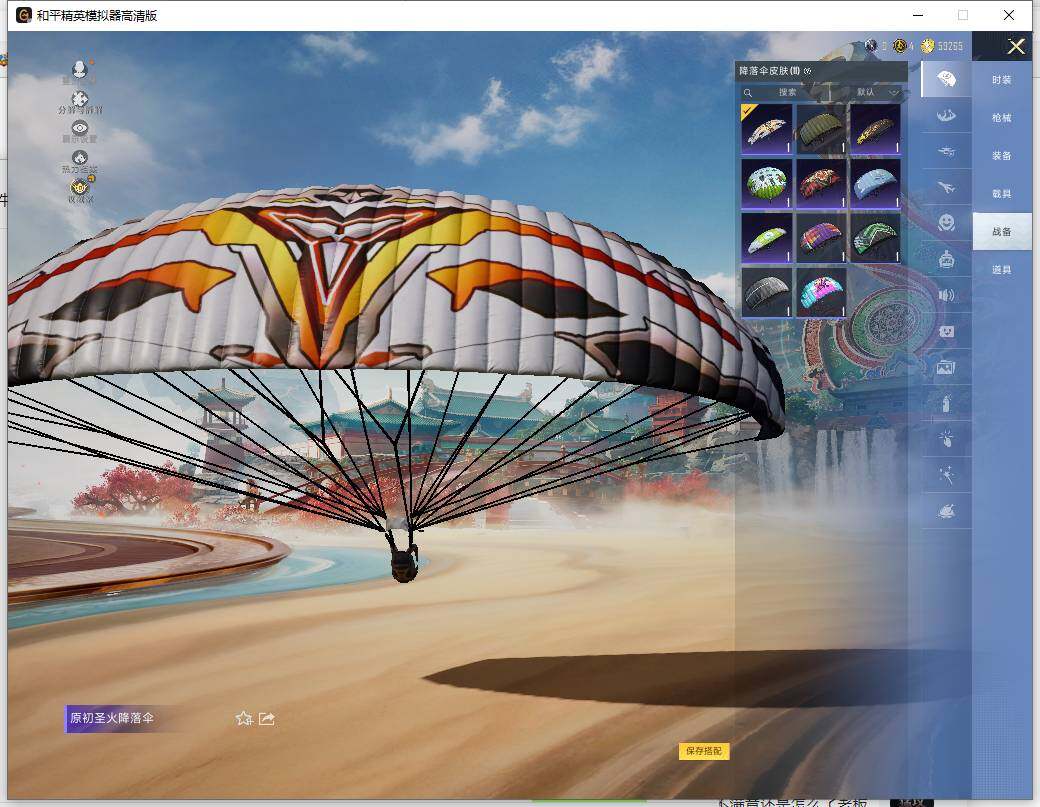Switch to the 载具 tab
1040x807 pixels.
point(1002,194)
